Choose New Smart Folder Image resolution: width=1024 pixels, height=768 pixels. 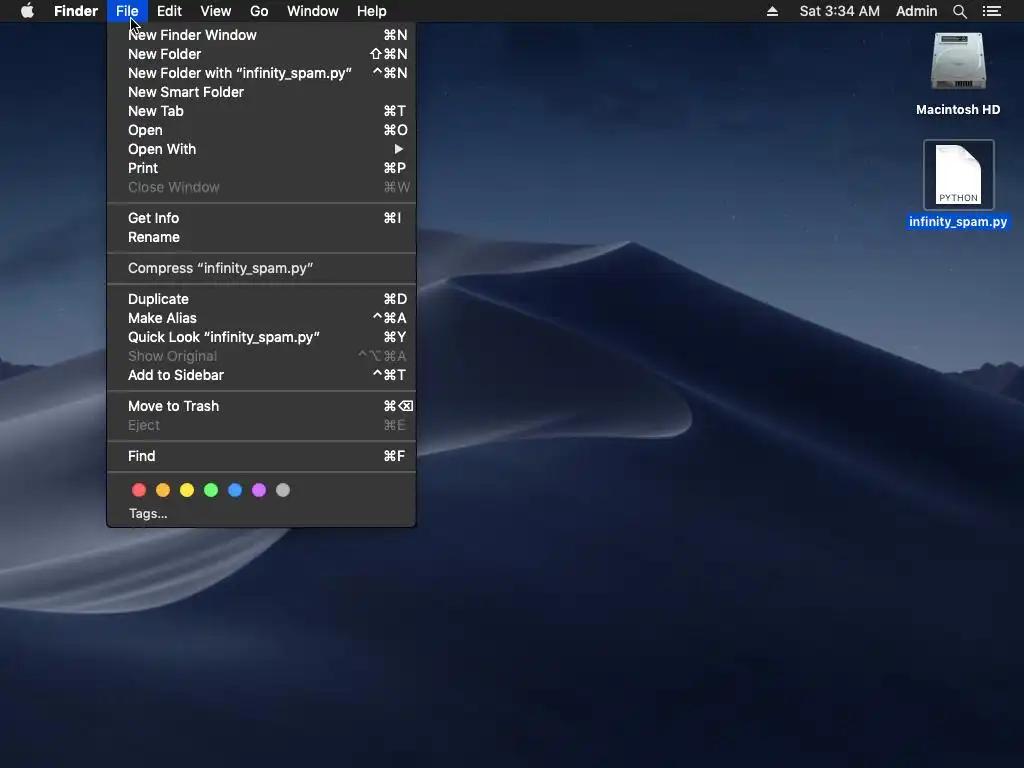261,92
